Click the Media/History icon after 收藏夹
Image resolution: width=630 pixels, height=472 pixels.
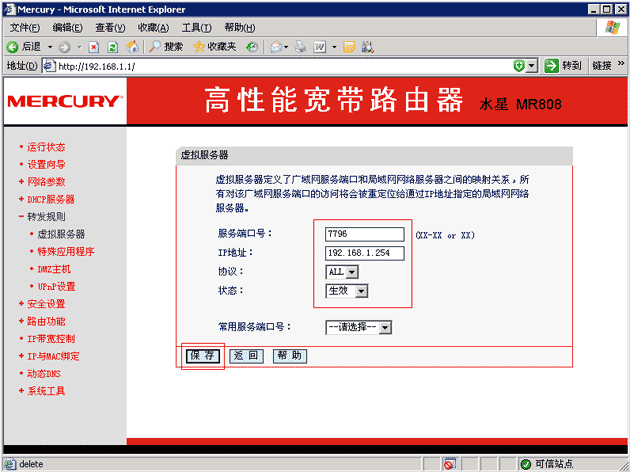[x=252, y=47]
